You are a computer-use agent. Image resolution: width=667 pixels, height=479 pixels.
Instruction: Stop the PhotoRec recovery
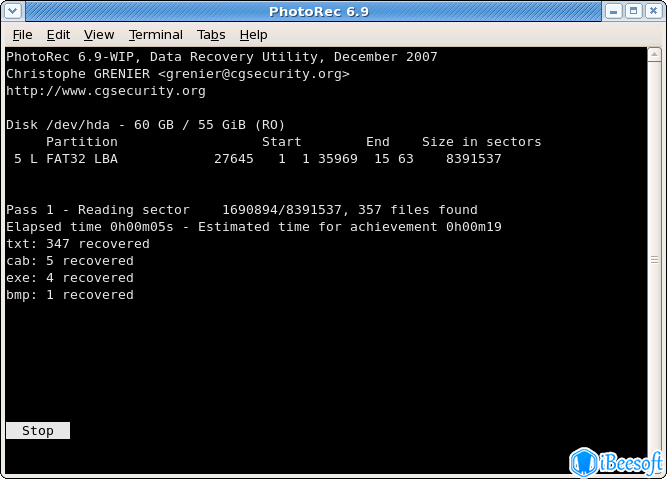(x=38, y=431)
